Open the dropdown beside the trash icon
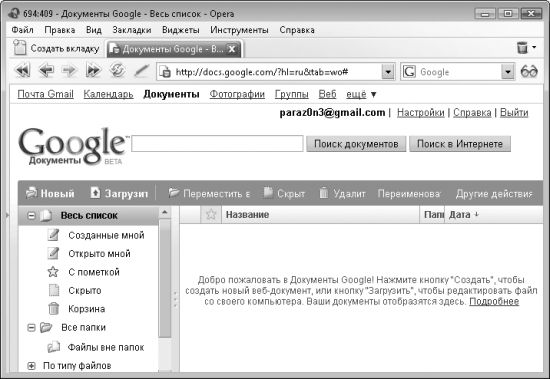This screenshot has height=379, width=550. coord(534,47)
